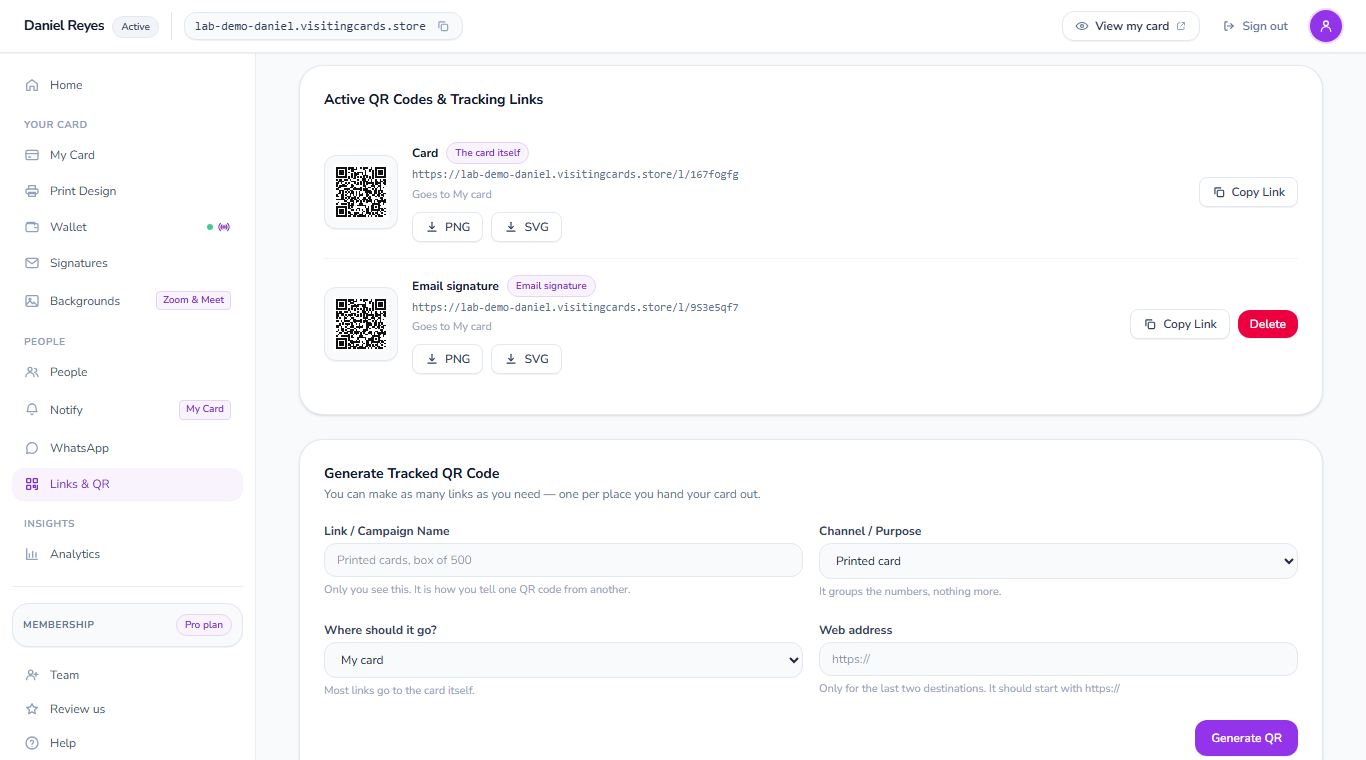Screen dimensions: 1366x760
Task: Sign out of the account
Action: [1255, 26]
